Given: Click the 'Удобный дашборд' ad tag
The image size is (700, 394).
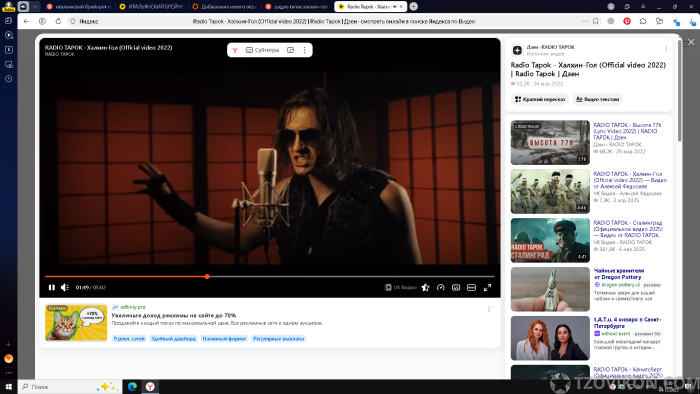Looking at the screenshot, I should [x=174, y=339].
